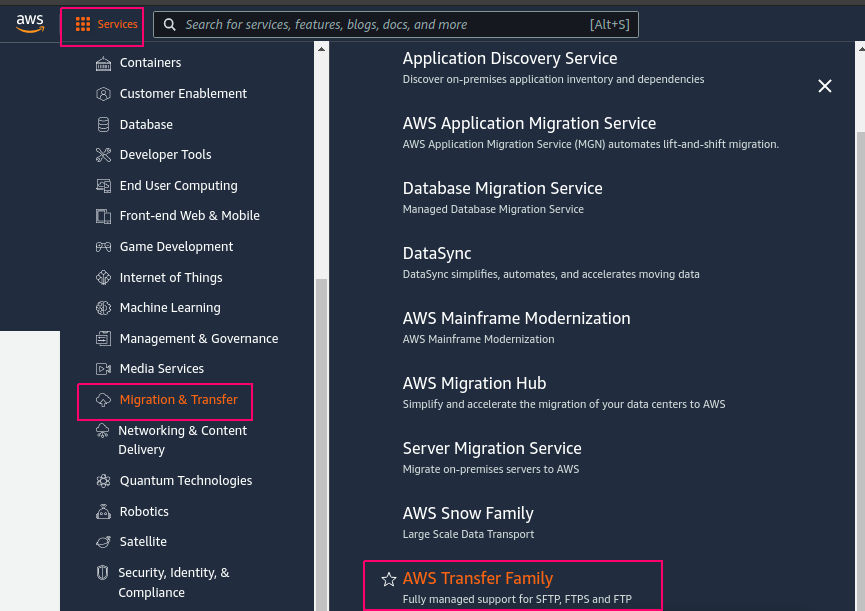Image resolution: width=865 pixels, height=611 pixels.
Task: Open AWS Transfer Family service link
Action: 478,578
